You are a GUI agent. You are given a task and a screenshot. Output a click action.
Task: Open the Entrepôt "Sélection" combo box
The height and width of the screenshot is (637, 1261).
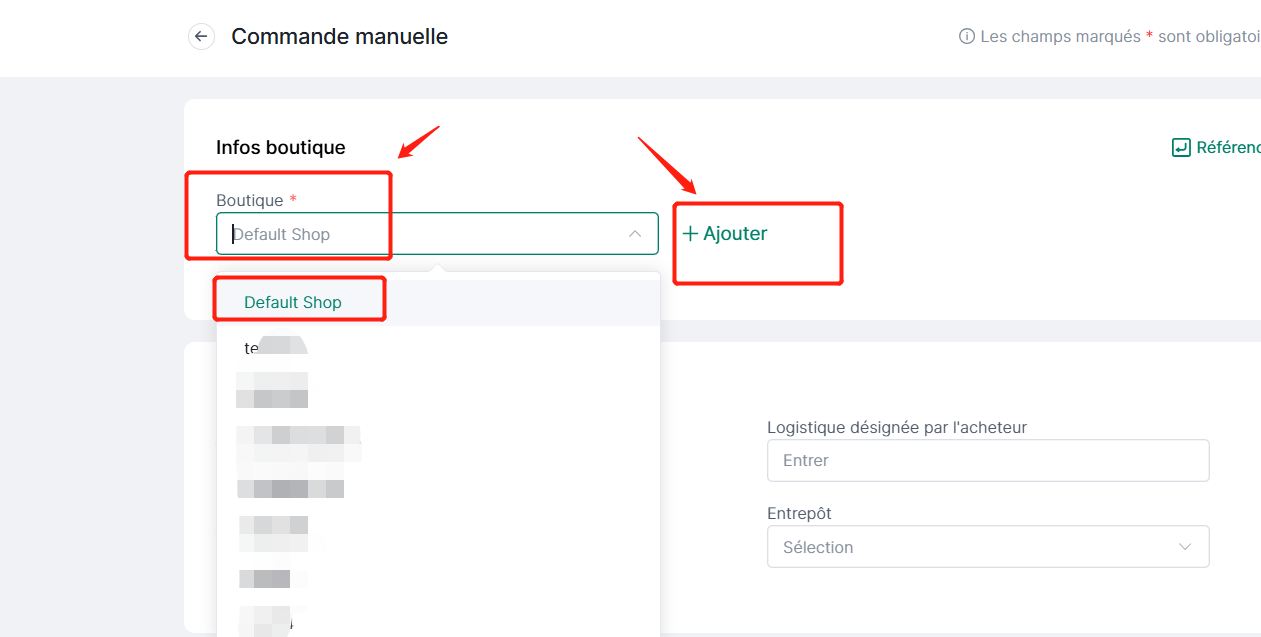pyautogui.click(x=988, y=547)
